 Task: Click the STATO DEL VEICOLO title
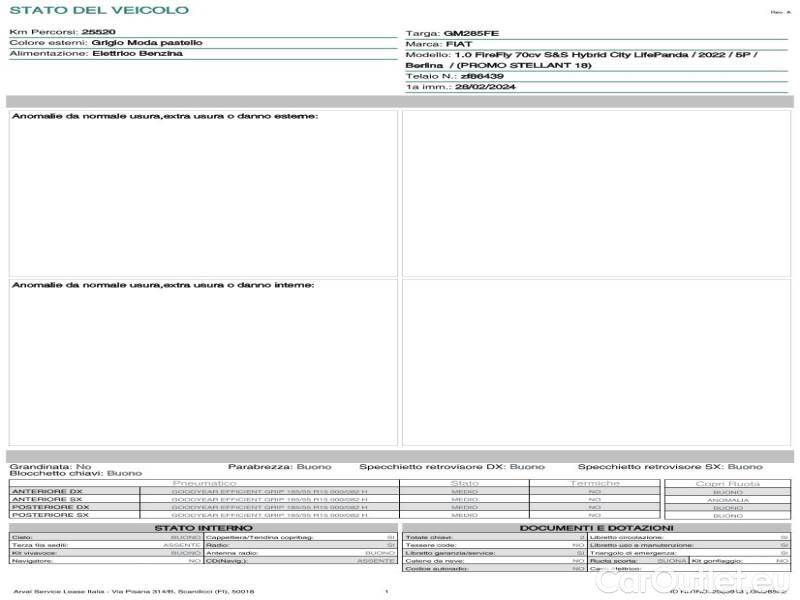(x=98, y=10)
